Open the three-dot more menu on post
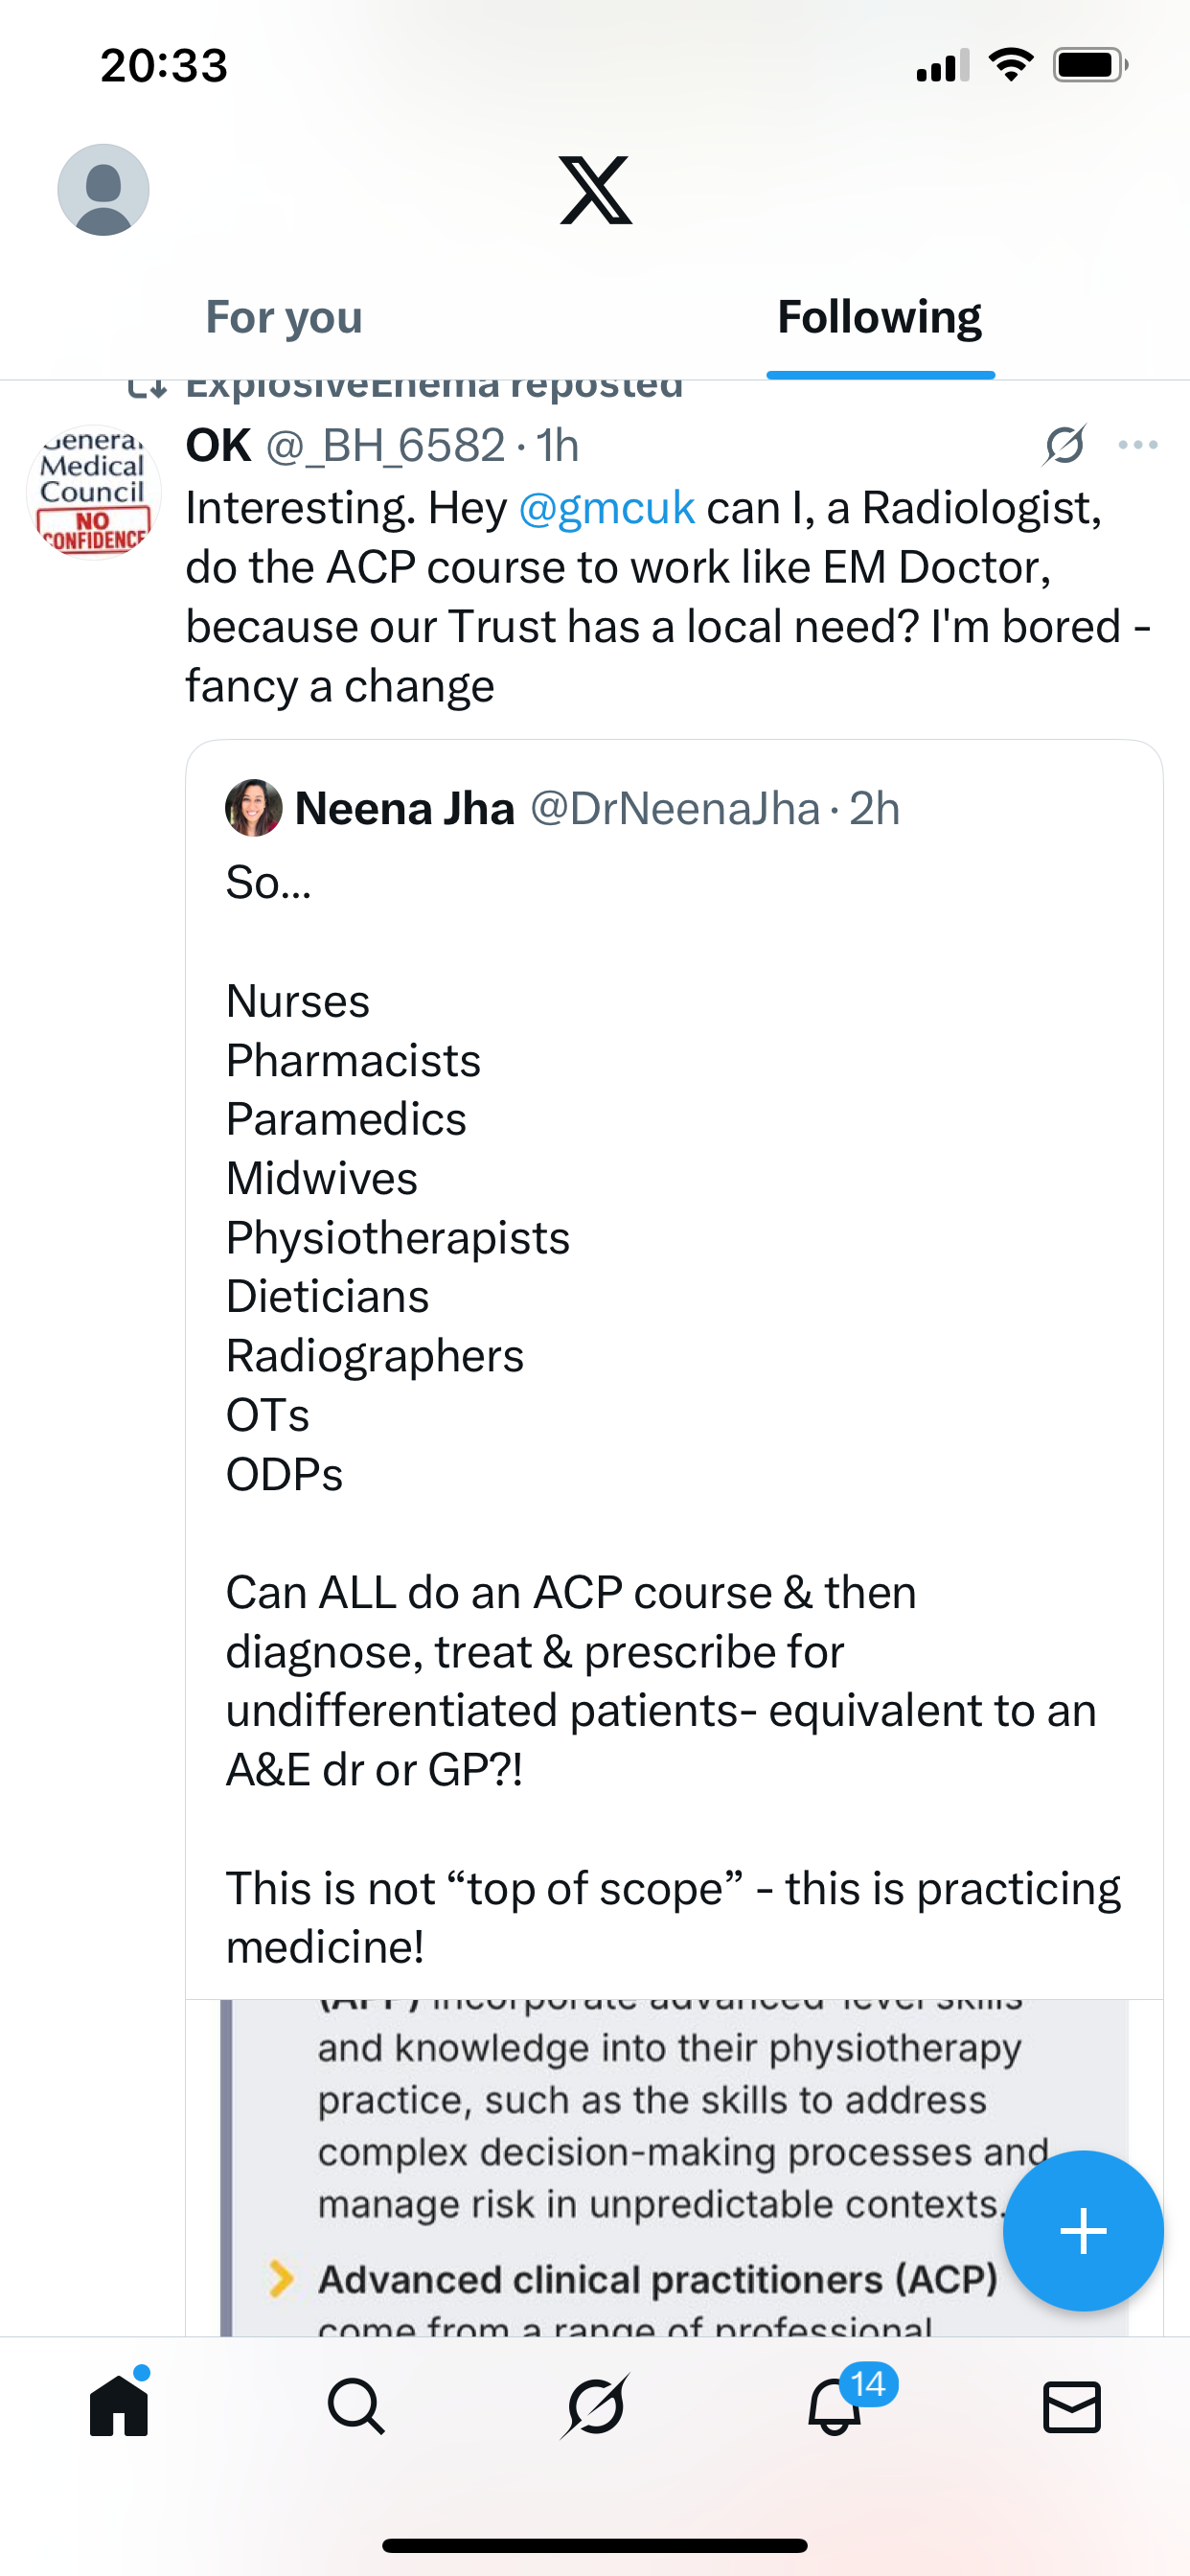 1138,445
